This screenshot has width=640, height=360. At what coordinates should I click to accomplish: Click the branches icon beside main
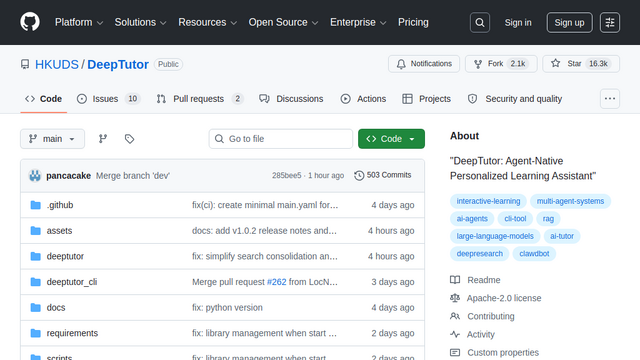click(103, 139)
